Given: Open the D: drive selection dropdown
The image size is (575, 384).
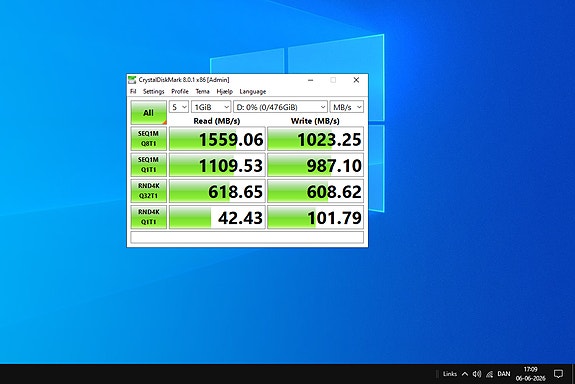Looking at the screenshot, I should [281, 107].
